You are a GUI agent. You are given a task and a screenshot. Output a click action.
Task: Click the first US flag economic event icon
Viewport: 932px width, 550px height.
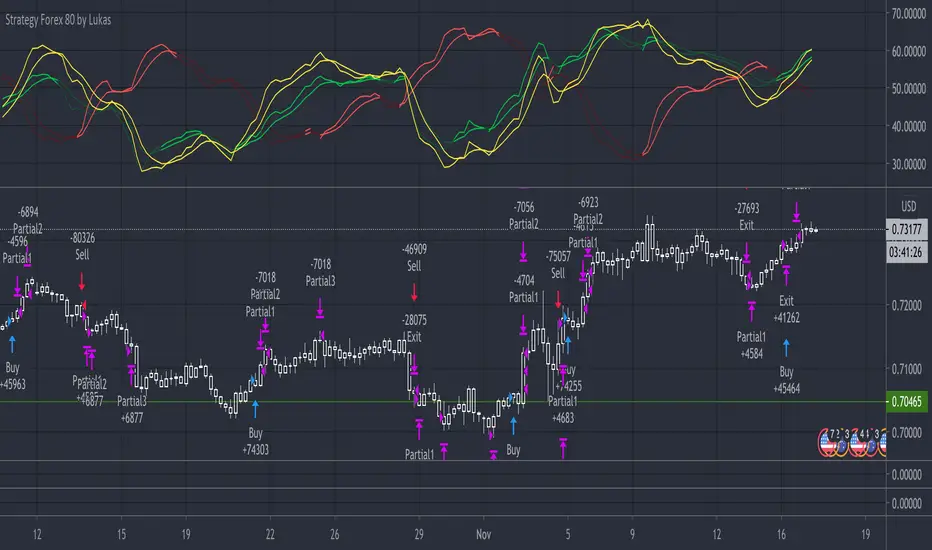[827, 442]
